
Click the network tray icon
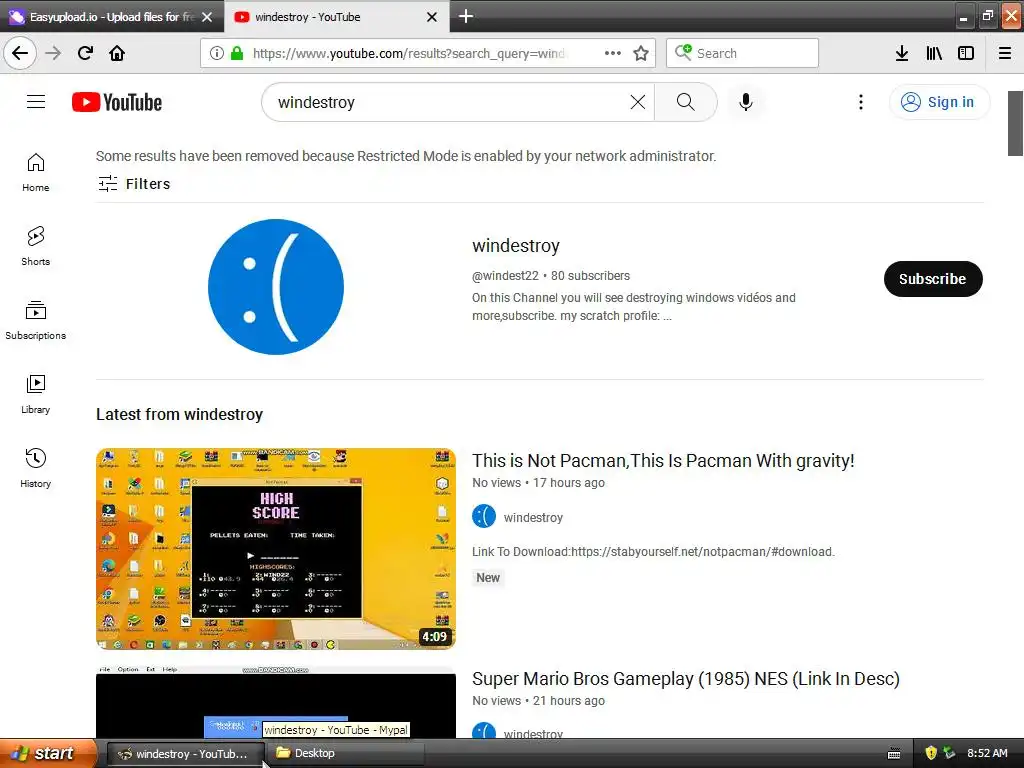pyautogui.click(x=949, y=753)
